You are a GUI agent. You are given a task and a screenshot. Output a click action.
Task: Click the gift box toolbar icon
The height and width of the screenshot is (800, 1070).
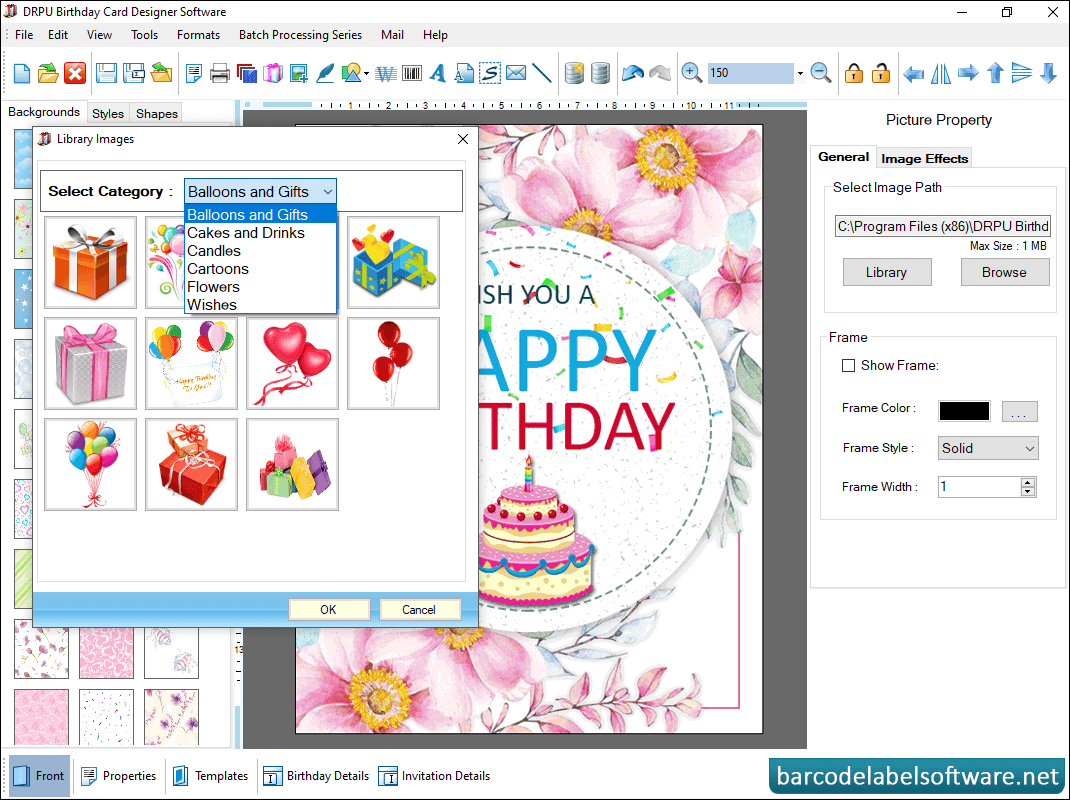[x=272, y=73]
